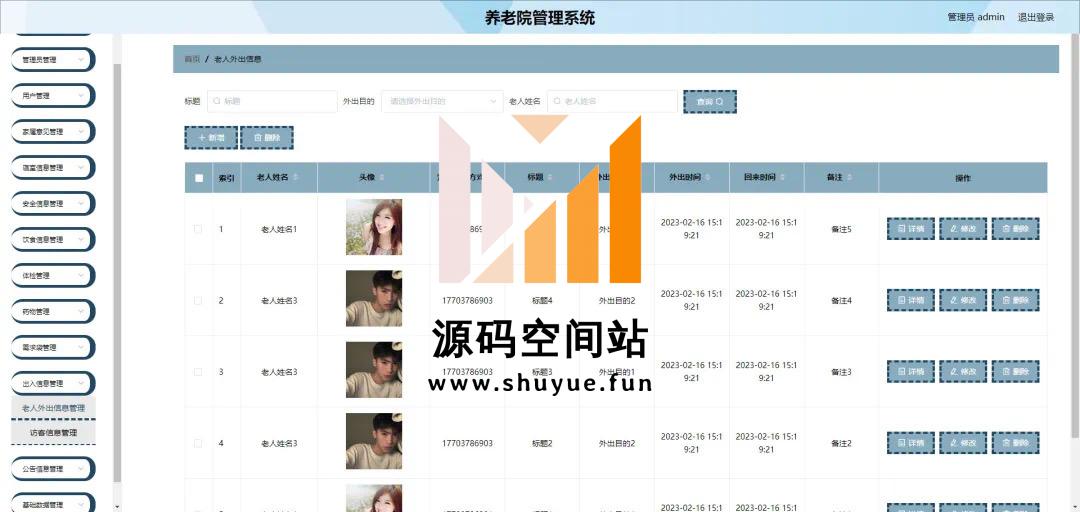Viewport: 1080px width, 512px height.
Task: Click the batch 删除 button above the table
Action: click(x=267, y=138)
